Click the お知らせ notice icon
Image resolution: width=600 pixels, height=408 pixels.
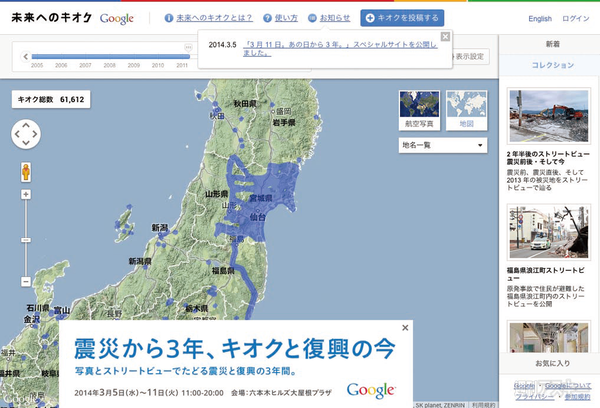312,18
